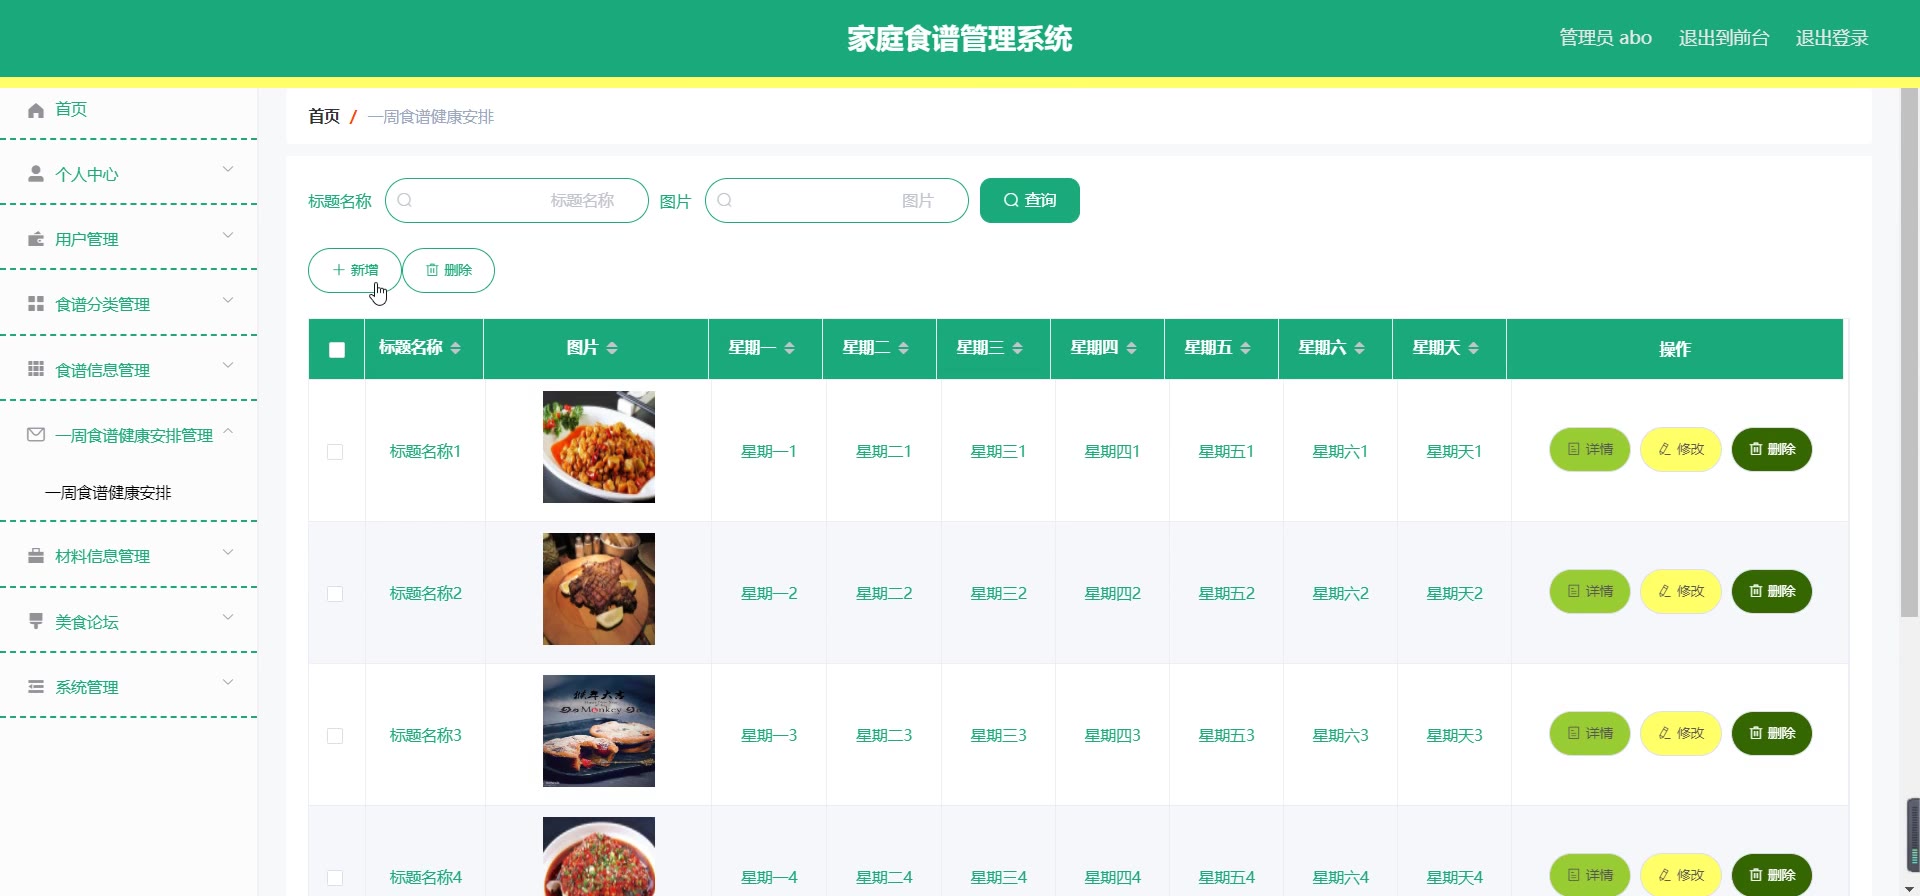This screenshot has width=1920, height=896.
Task: Check the row checkbox for 标题名称1
Action: click(335, 452)
